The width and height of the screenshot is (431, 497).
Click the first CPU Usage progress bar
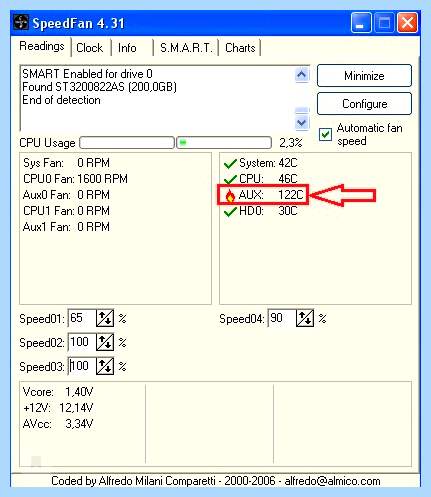coord(127,143)
